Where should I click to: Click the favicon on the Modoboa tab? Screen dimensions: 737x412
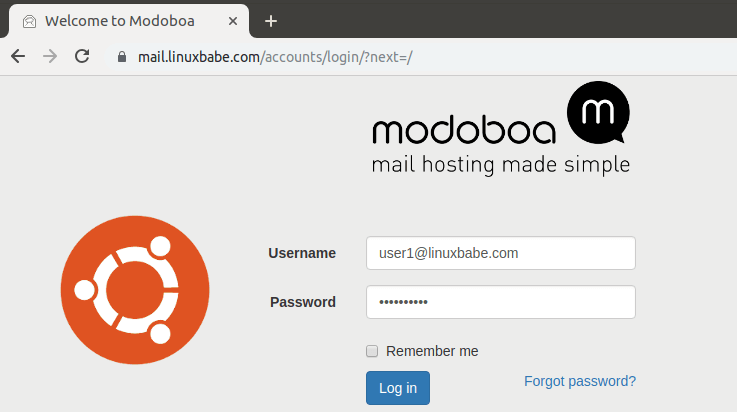point(29,20)
